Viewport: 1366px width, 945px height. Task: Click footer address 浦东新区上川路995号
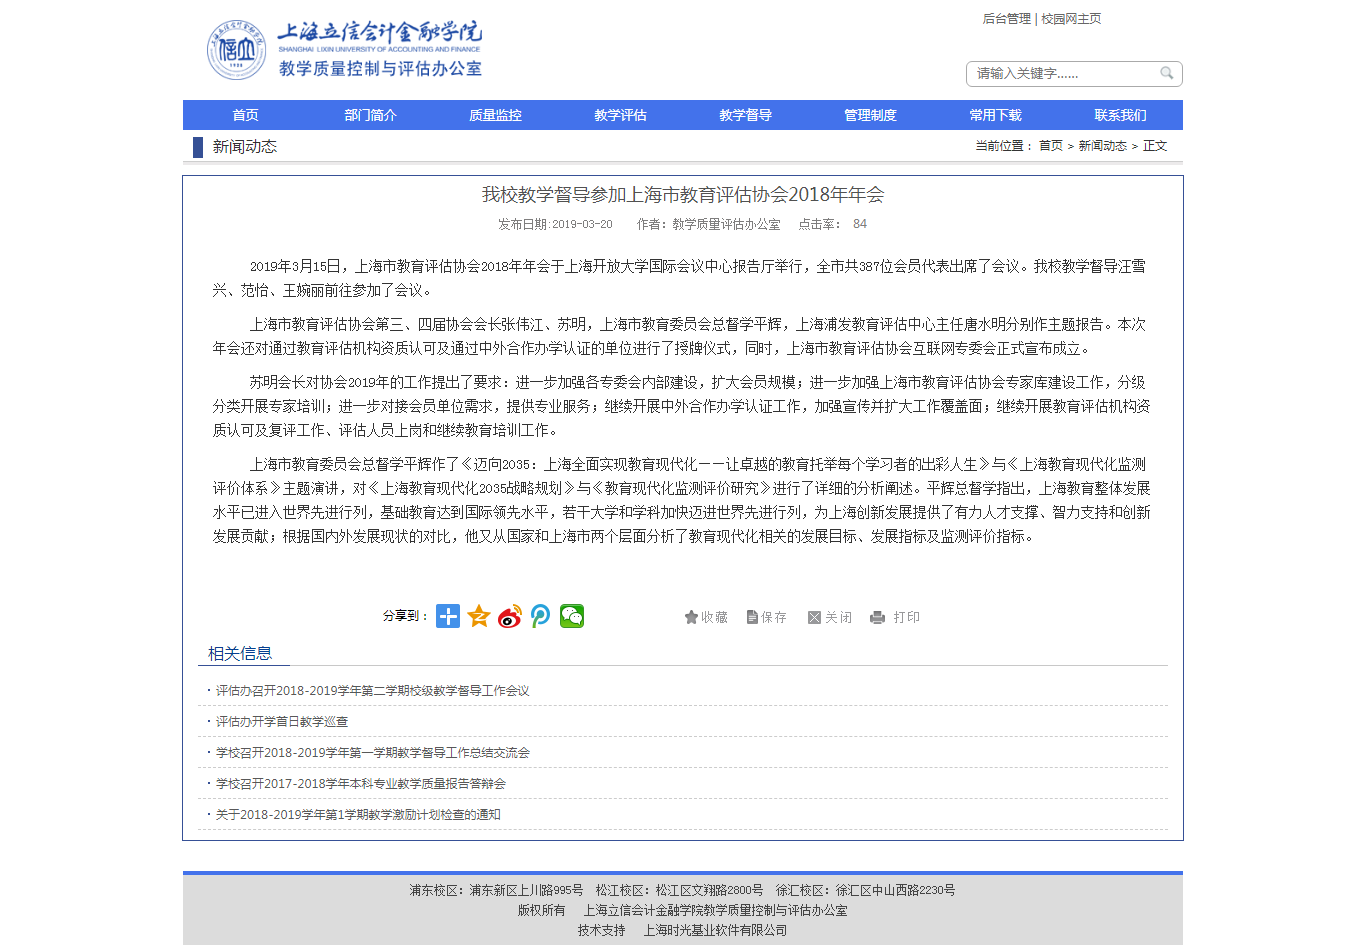pos(526,890)
